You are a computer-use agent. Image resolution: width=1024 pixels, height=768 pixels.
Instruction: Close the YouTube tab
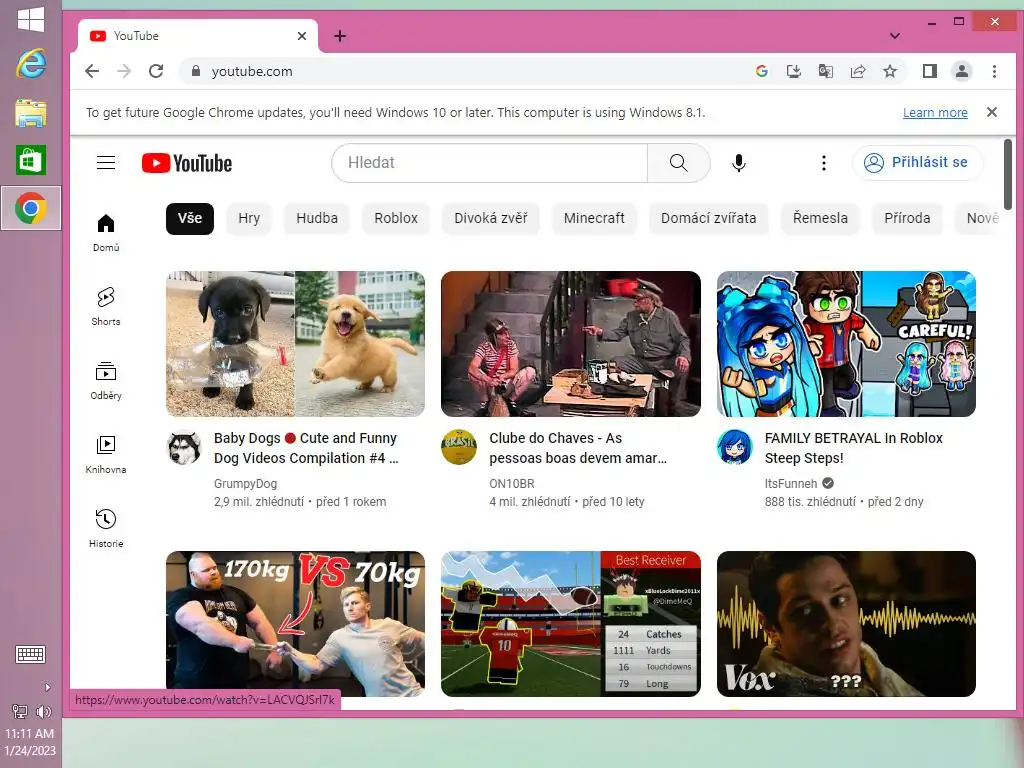[x=302, y=36]
